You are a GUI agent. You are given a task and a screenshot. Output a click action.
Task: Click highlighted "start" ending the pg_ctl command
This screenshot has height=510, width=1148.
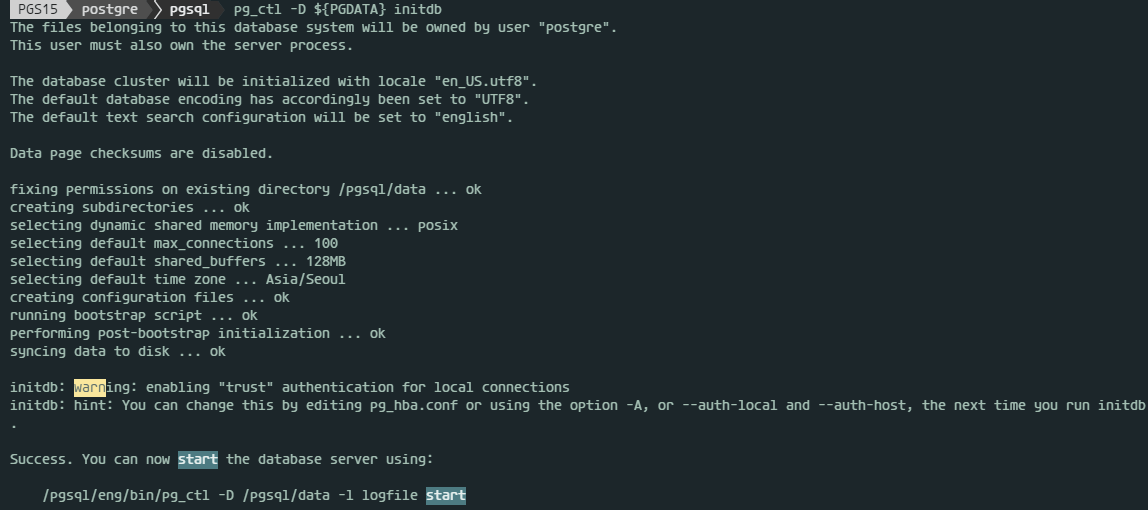pos(446,495)
